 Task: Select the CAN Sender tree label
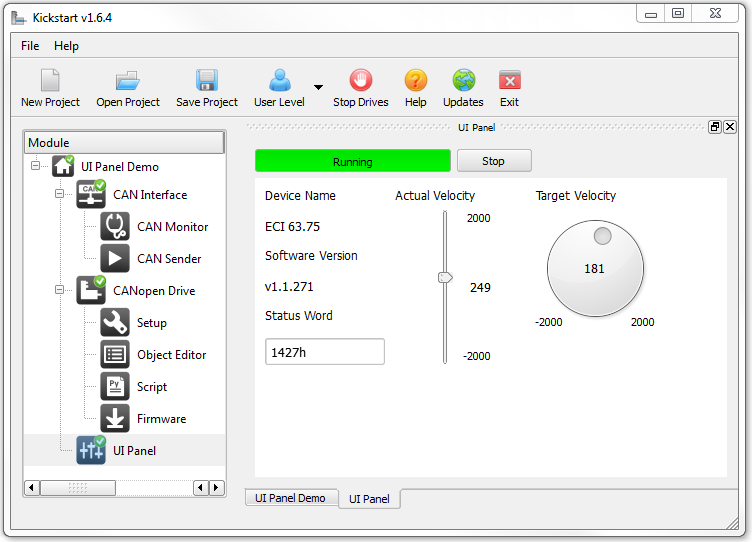pos(169,259)
